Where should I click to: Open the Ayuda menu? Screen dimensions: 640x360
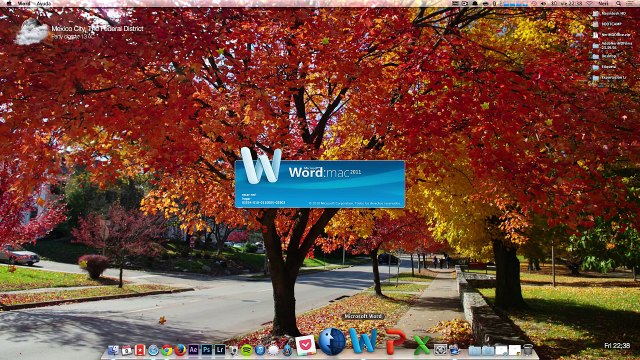click(x=44, y=3)
